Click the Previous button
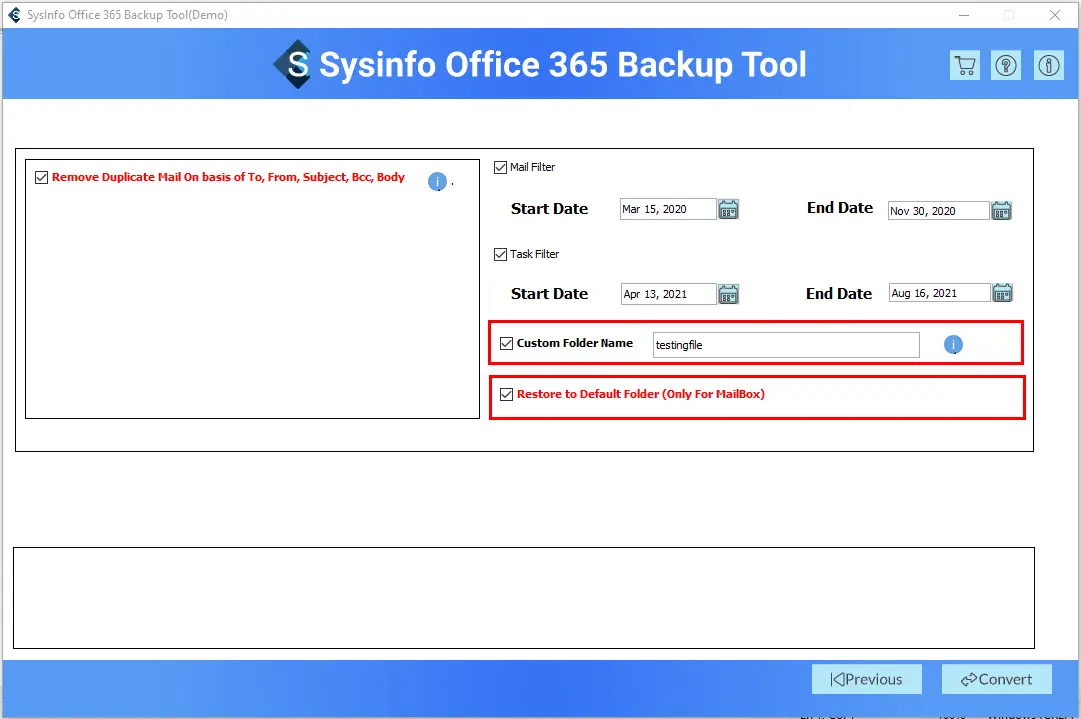 867,679
